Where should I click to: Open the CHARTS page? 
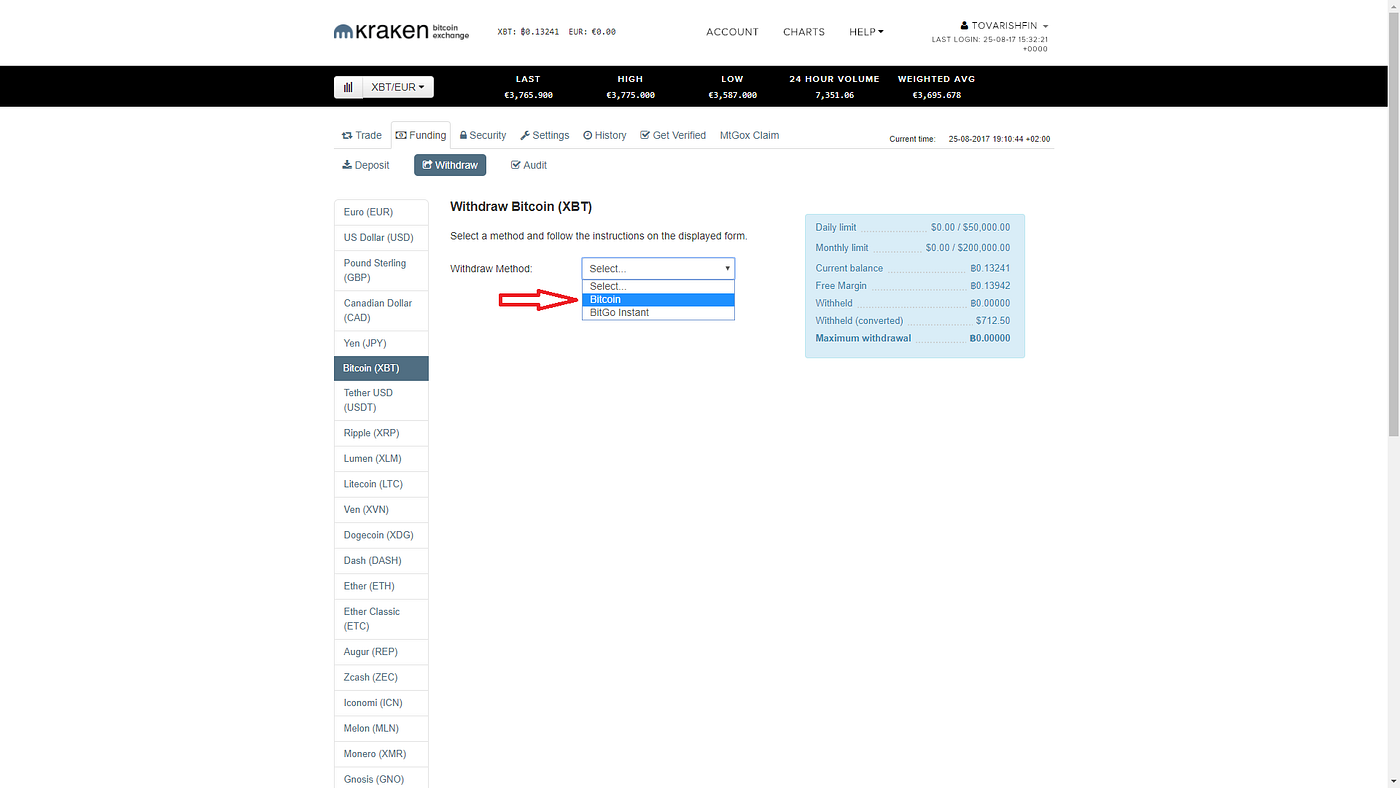[804, 32]
